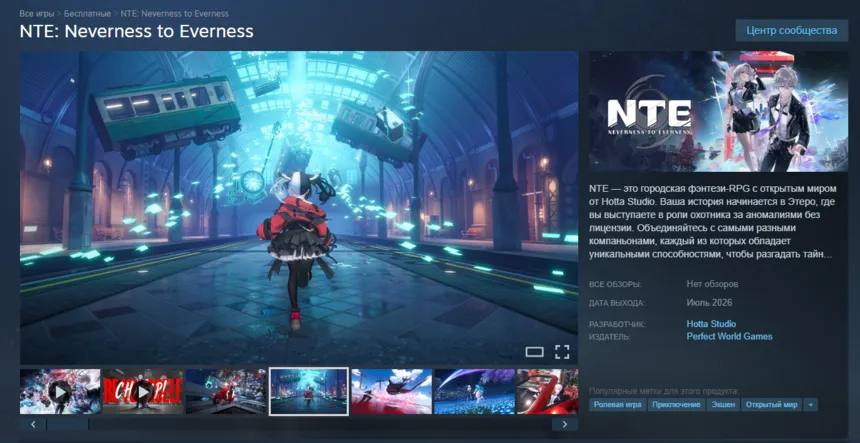Click the left arrow of thumbnail strip
860x443 pixels.
pos(33,424)
